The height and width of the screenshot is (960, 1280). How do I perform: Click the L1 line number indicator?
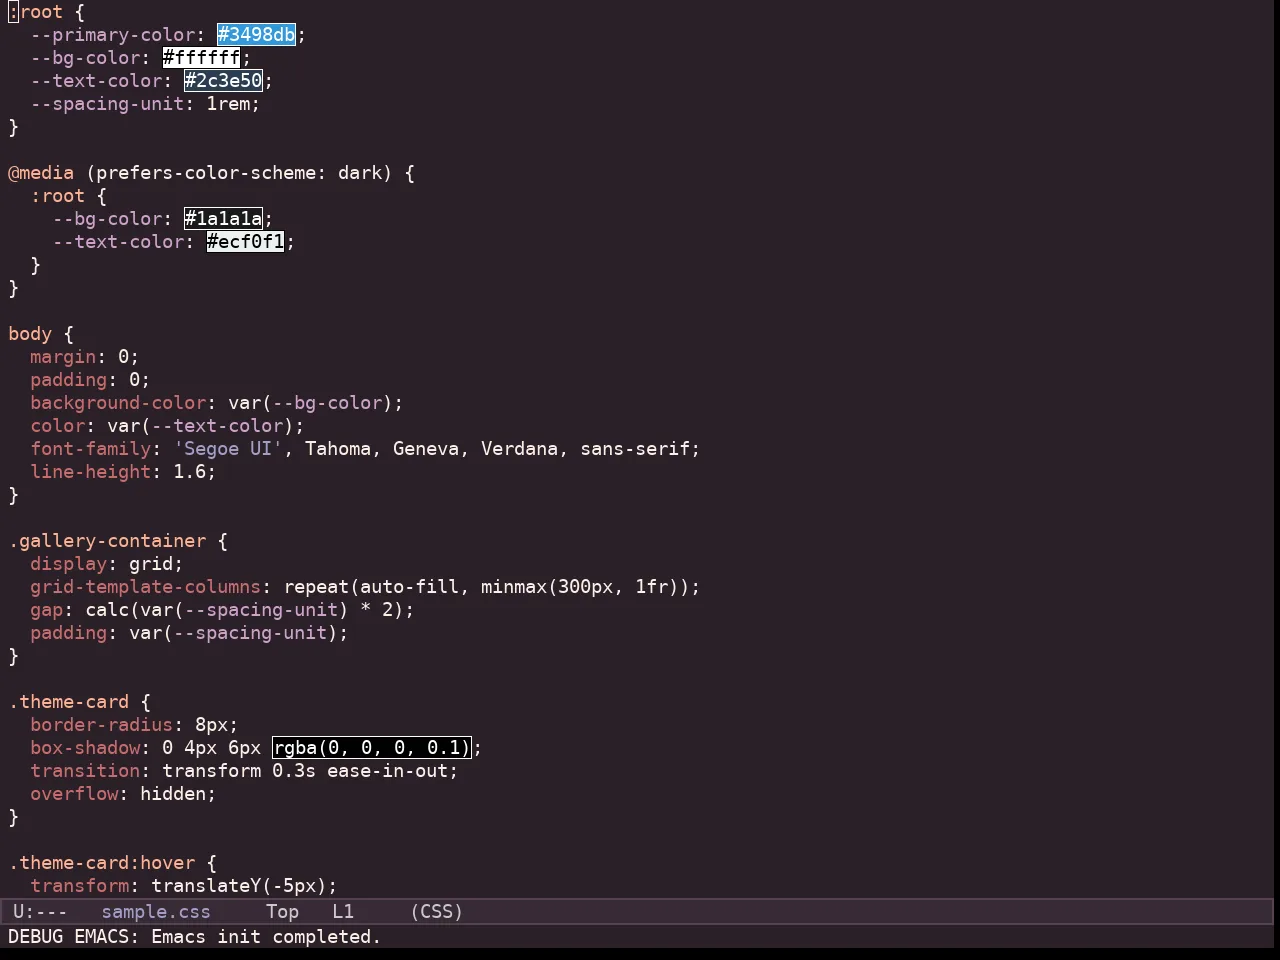point(343,912)
